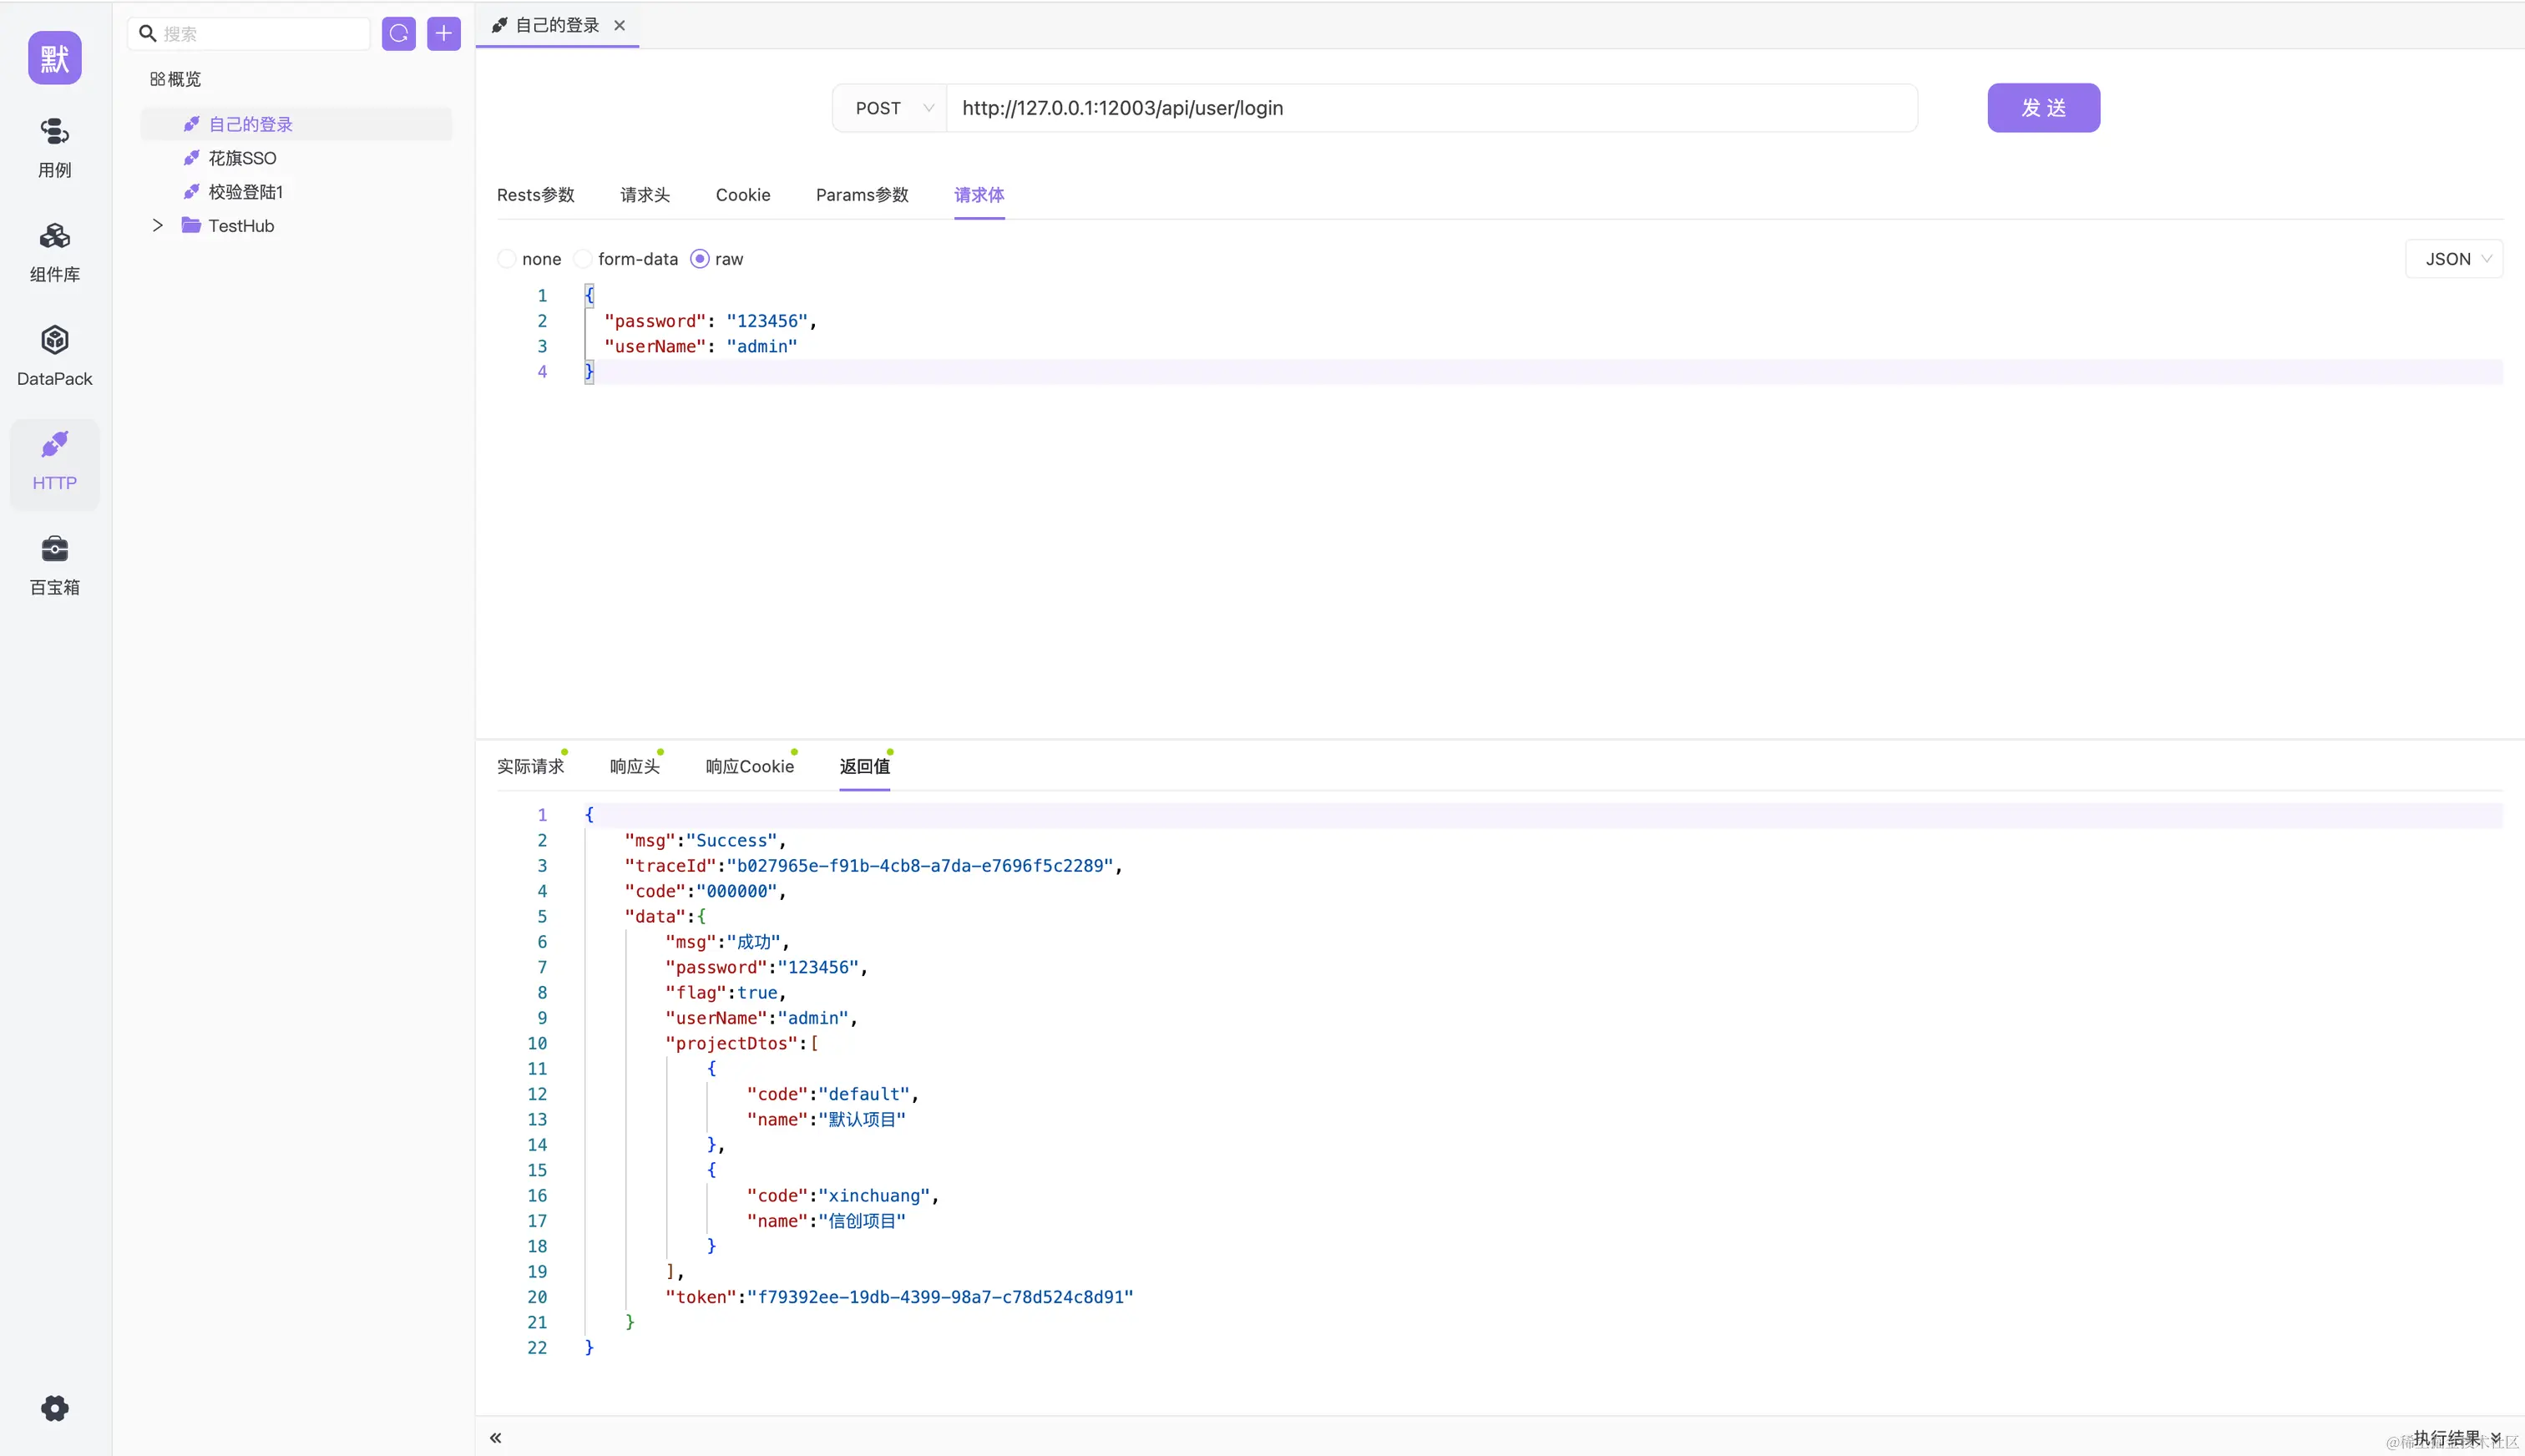2525x1456 pixels.
Task: Open the 百宝箱 toolbox
Action: (54, 564)
